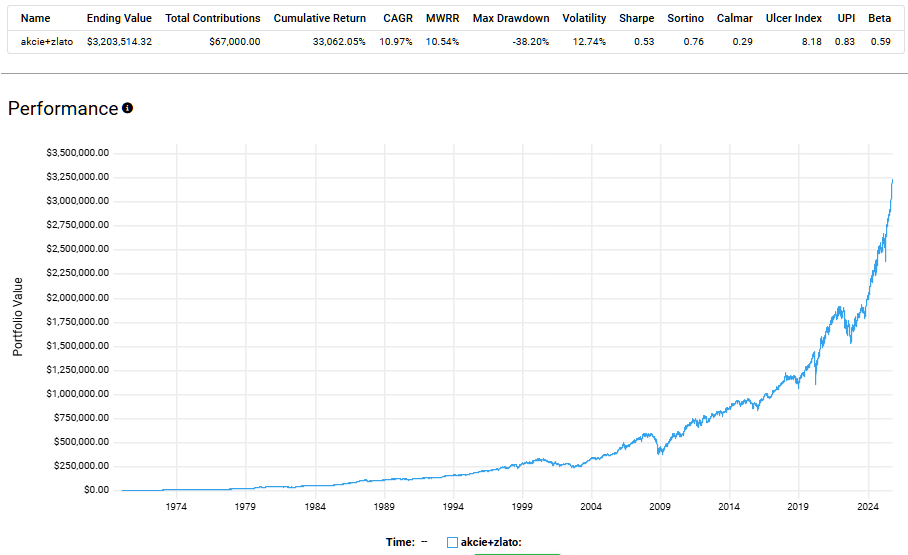Click the Sharpe column header
Screen dimensions: 908x555
pyautogui.click(x=636, y=18)
